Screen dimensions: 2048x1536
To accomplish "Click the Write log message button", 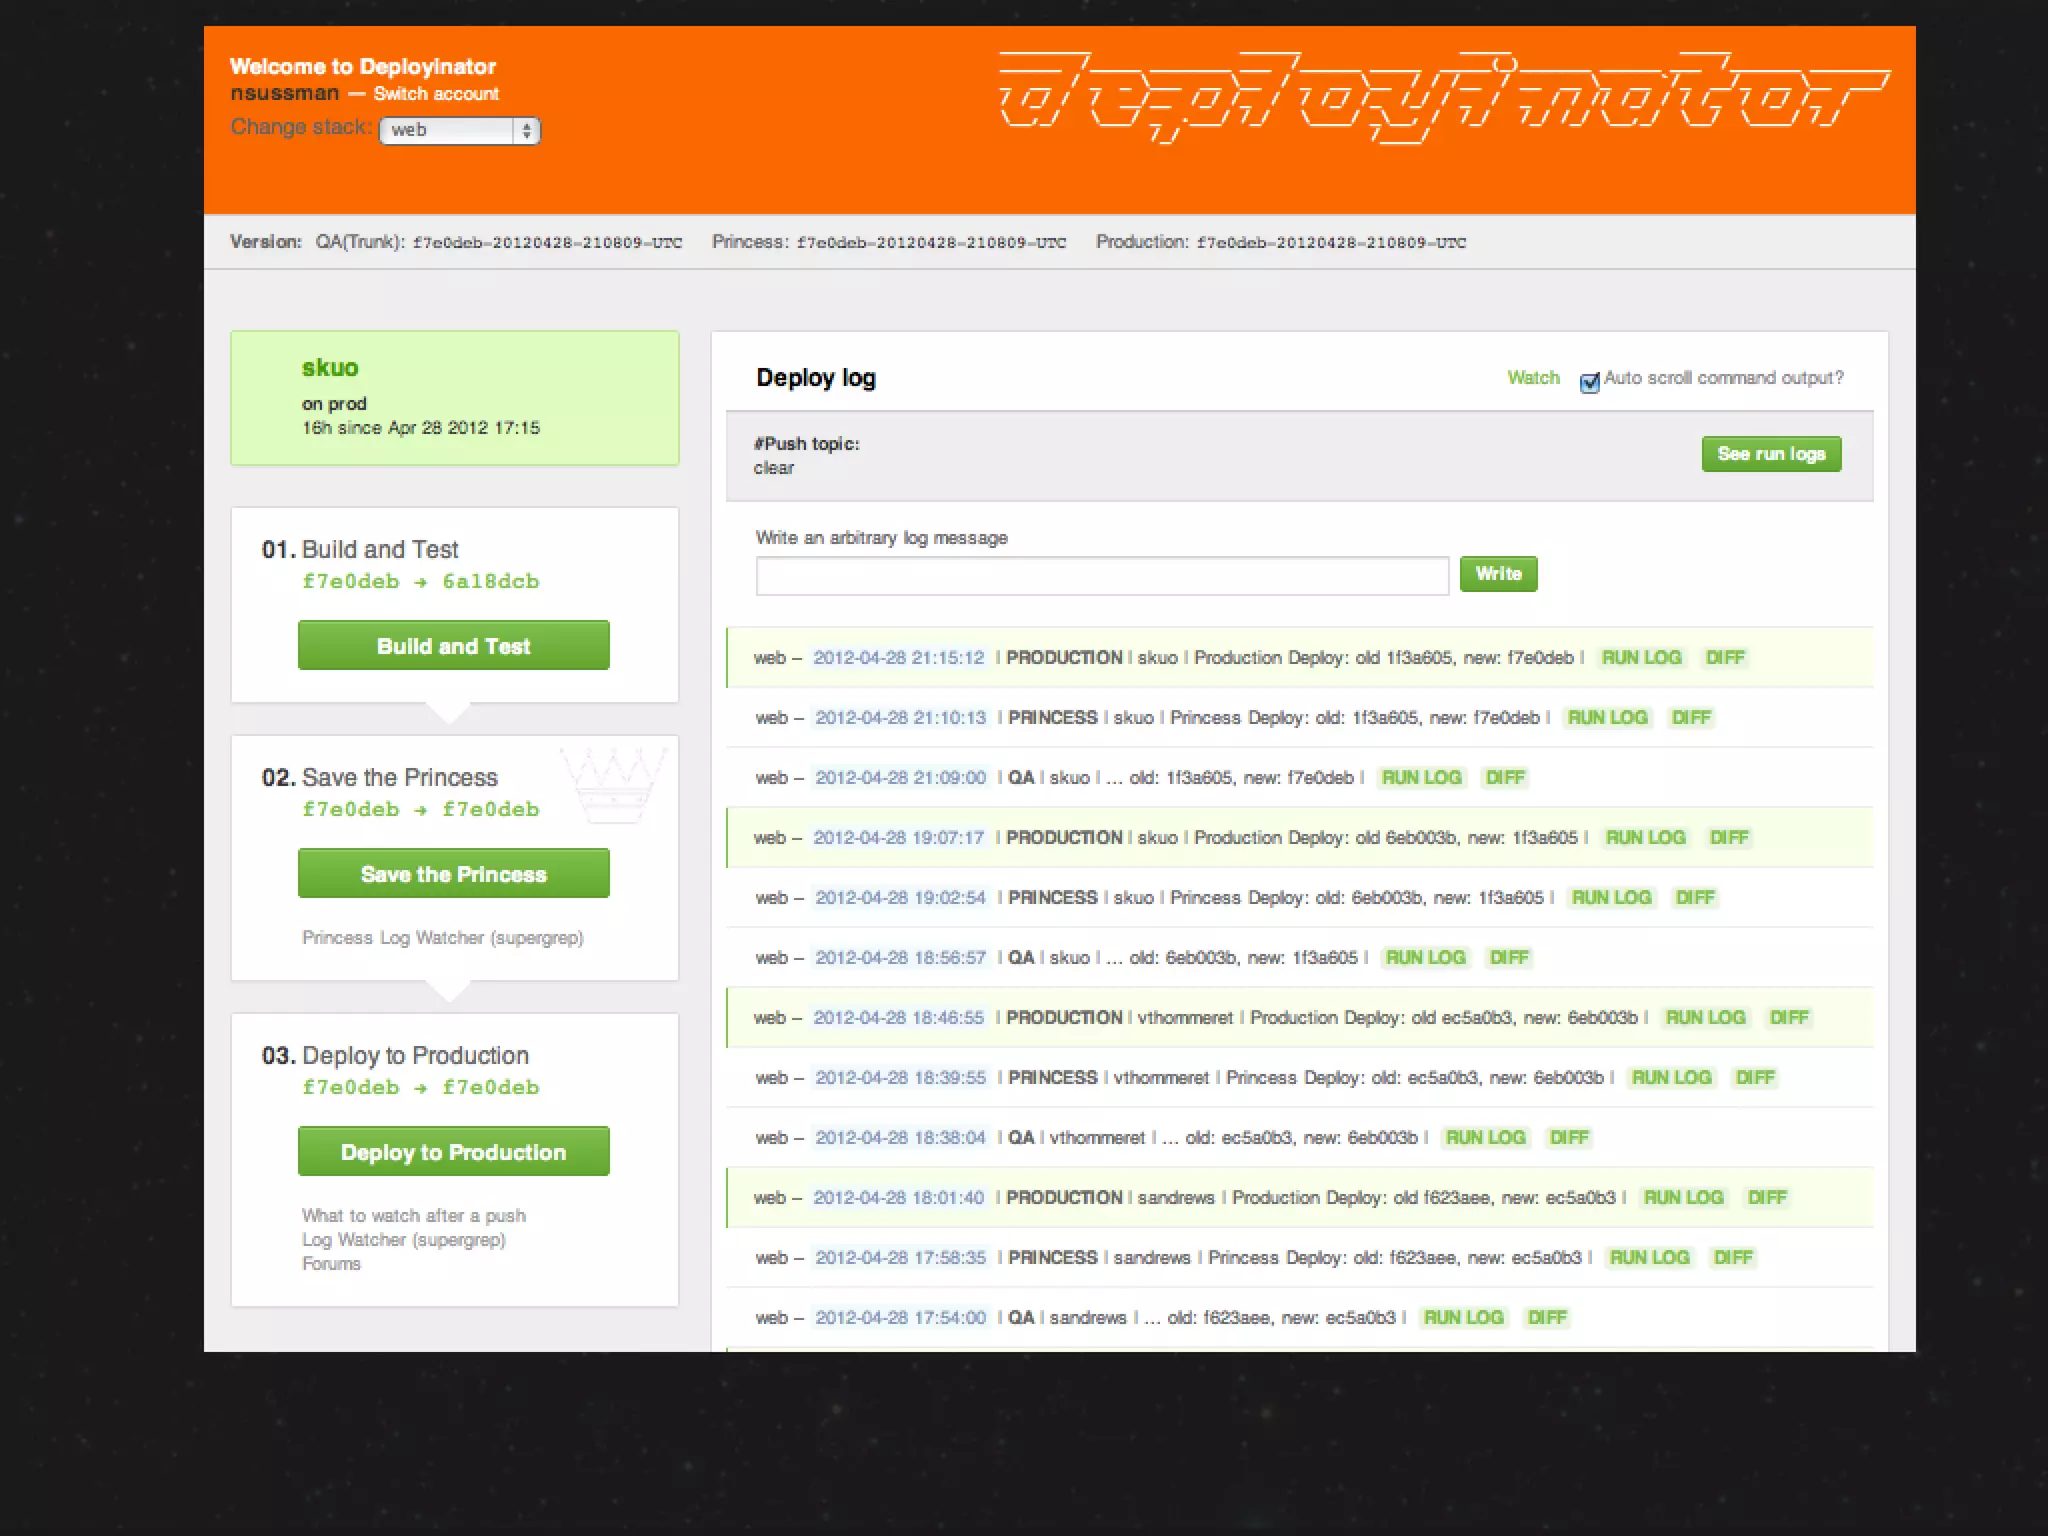I will tap(1497, 574).
